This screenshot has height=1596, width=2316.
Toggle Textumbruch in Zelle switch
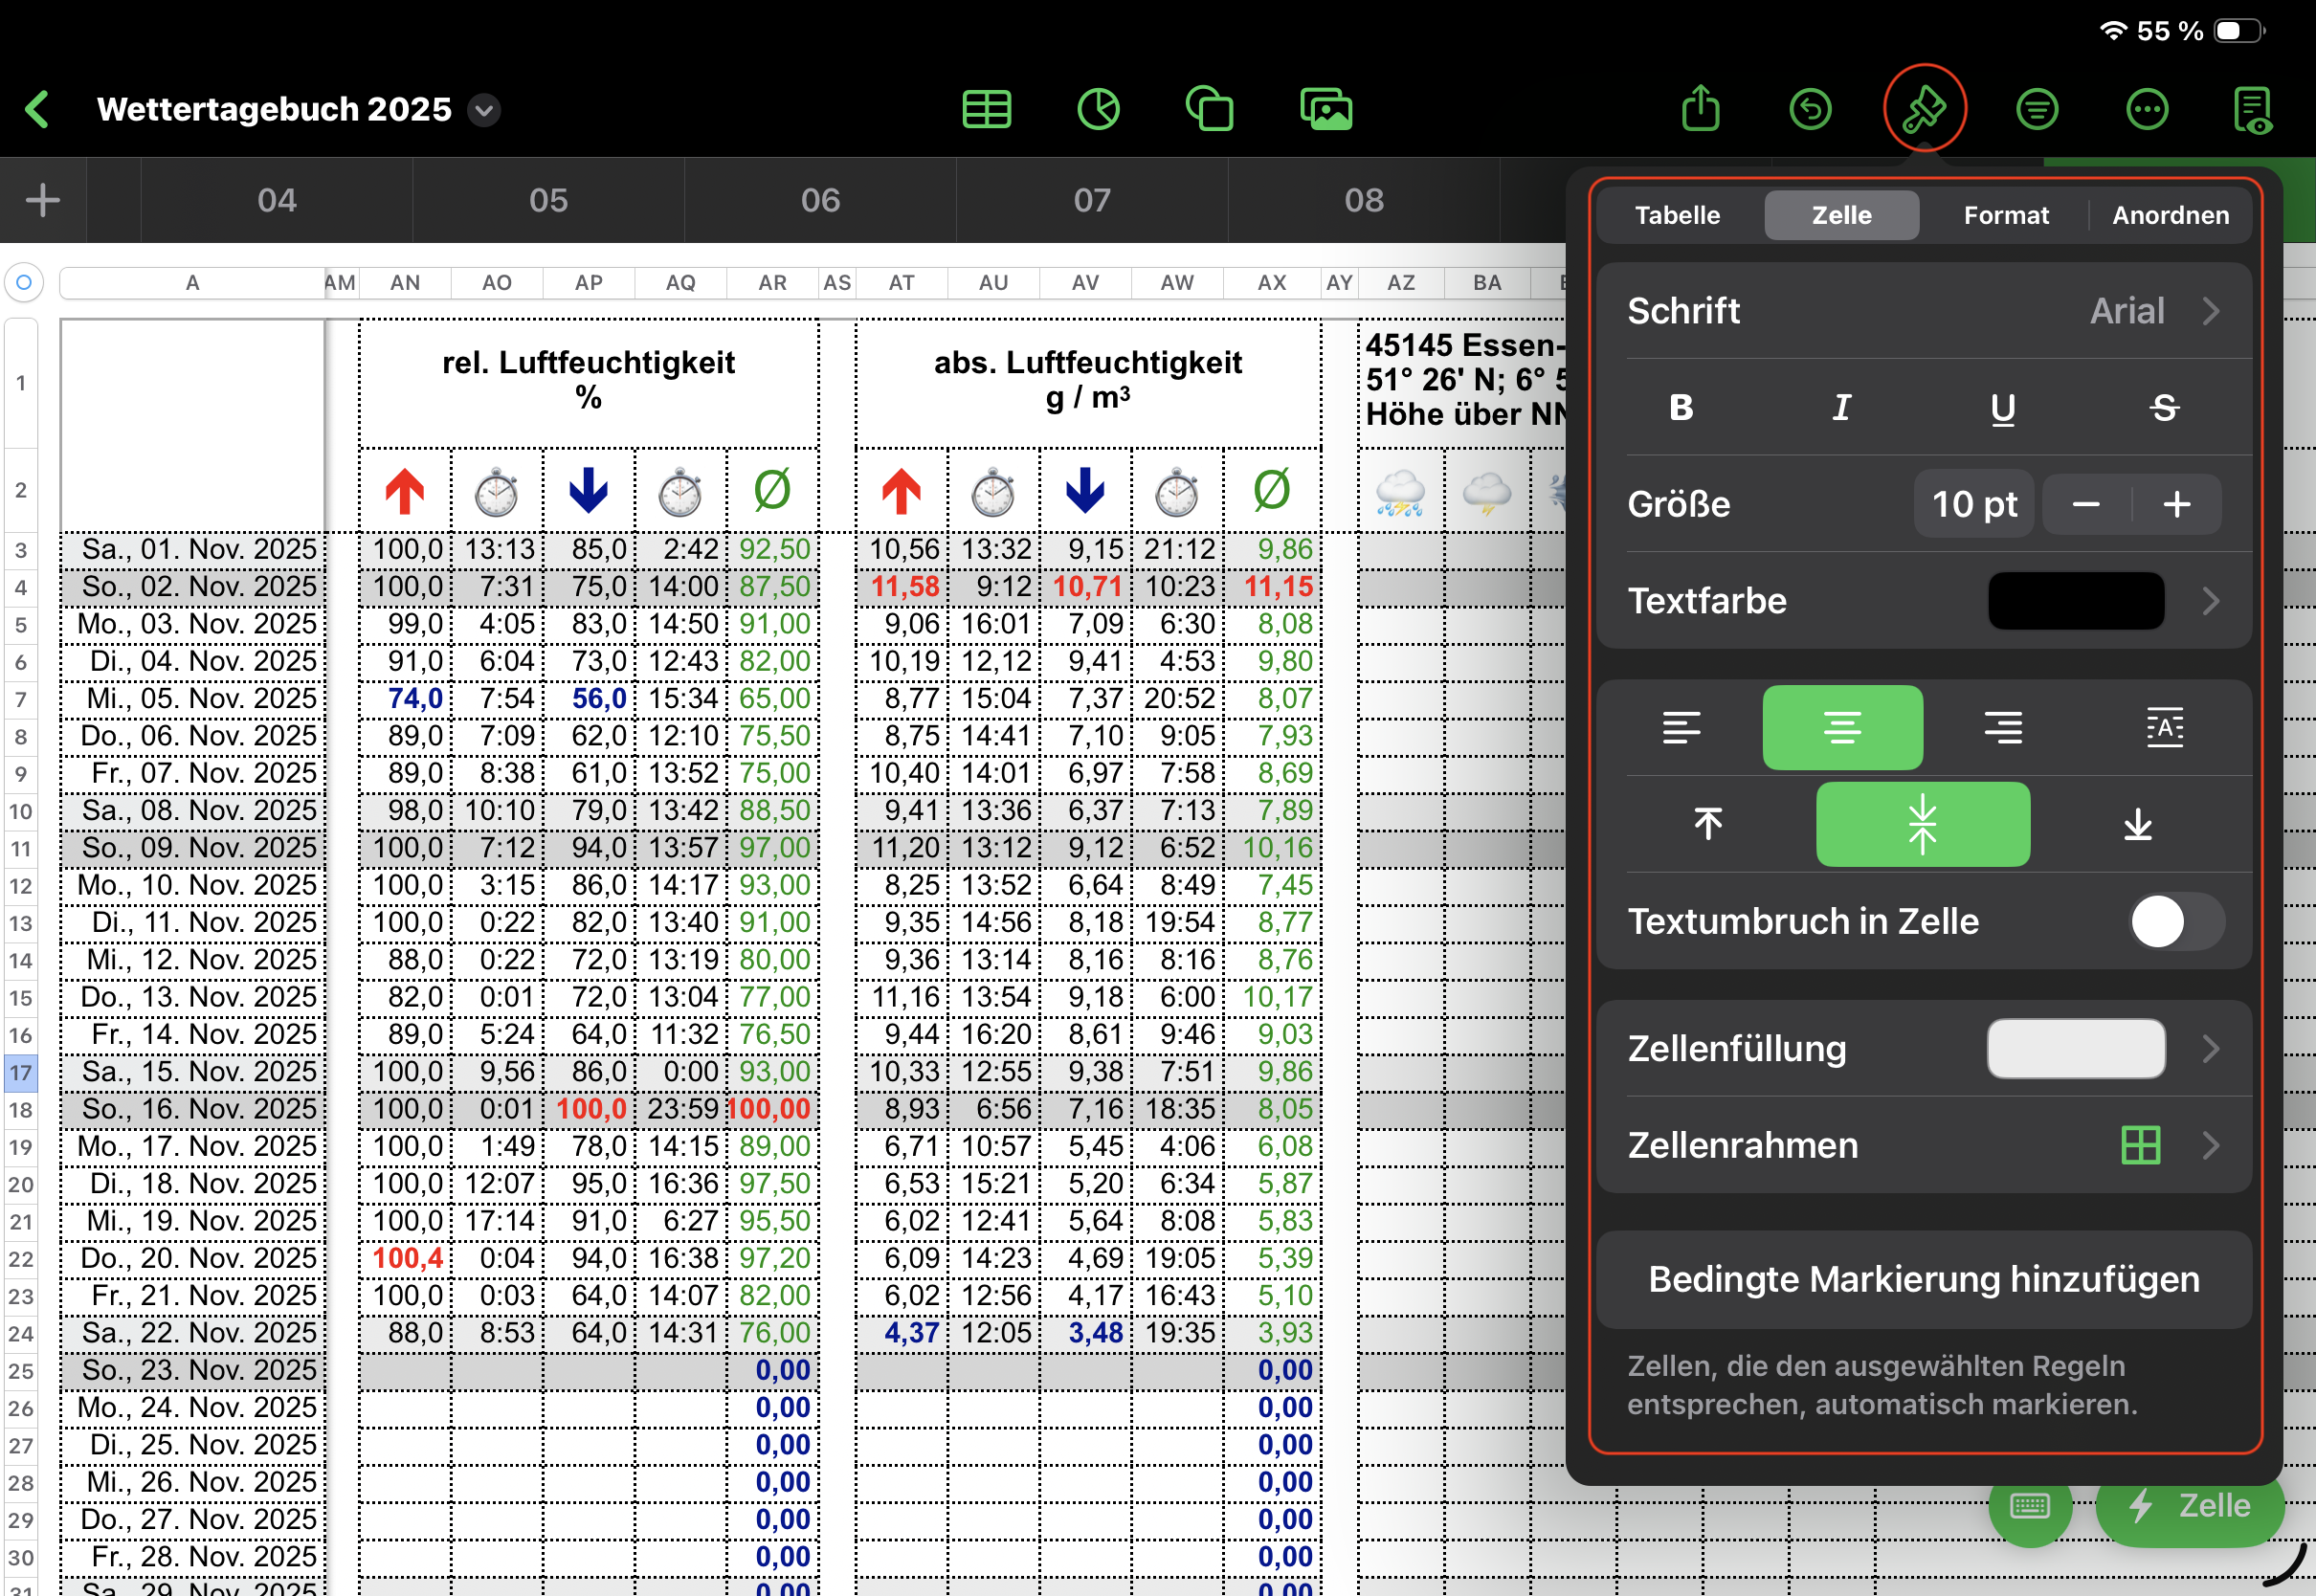pyautogui.click(x=2176, y=921)
